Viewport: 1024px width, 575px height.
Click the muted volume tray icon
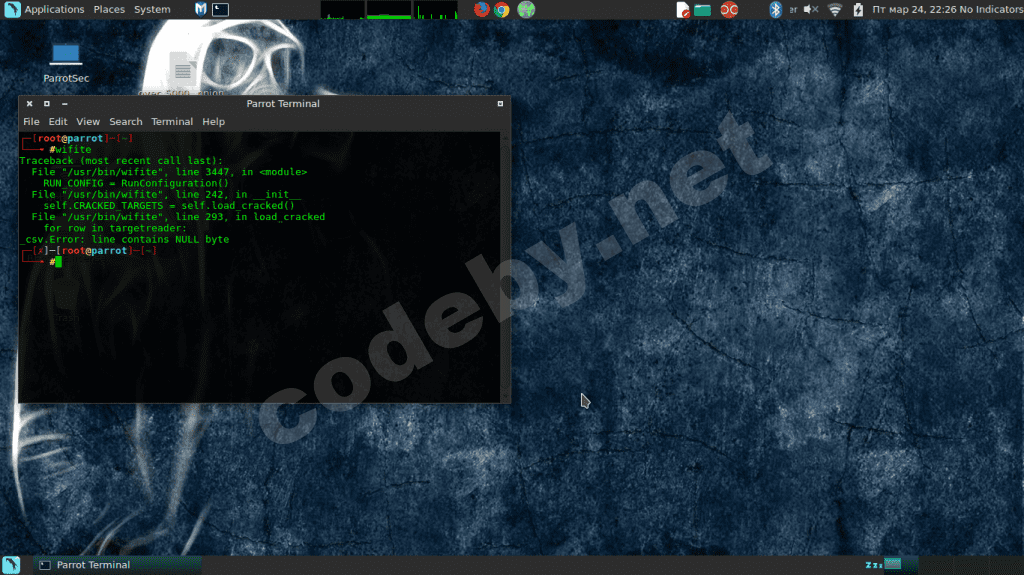point(811,9)
